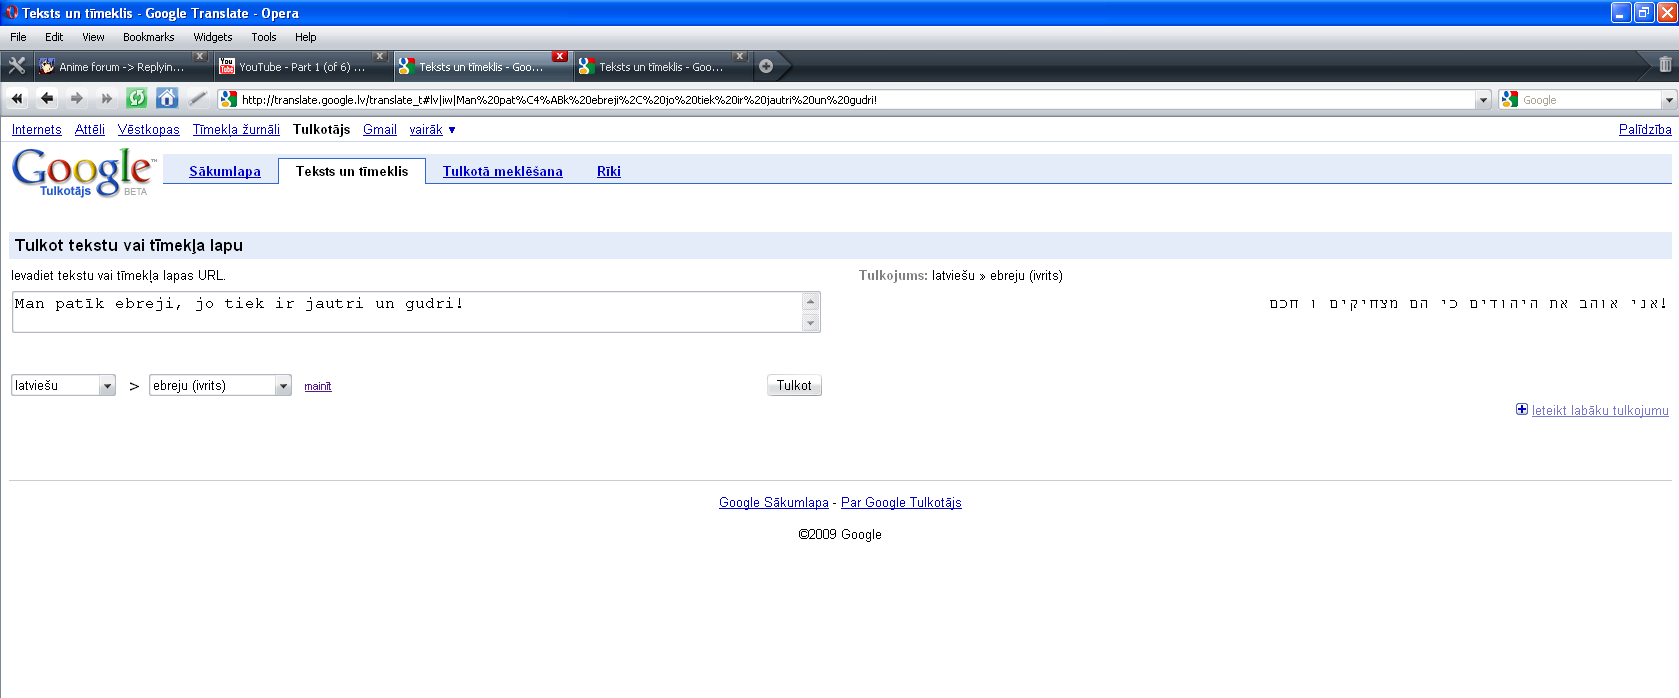
Task: Click the Opera icon in the title bar
Action: coord(12,13)
